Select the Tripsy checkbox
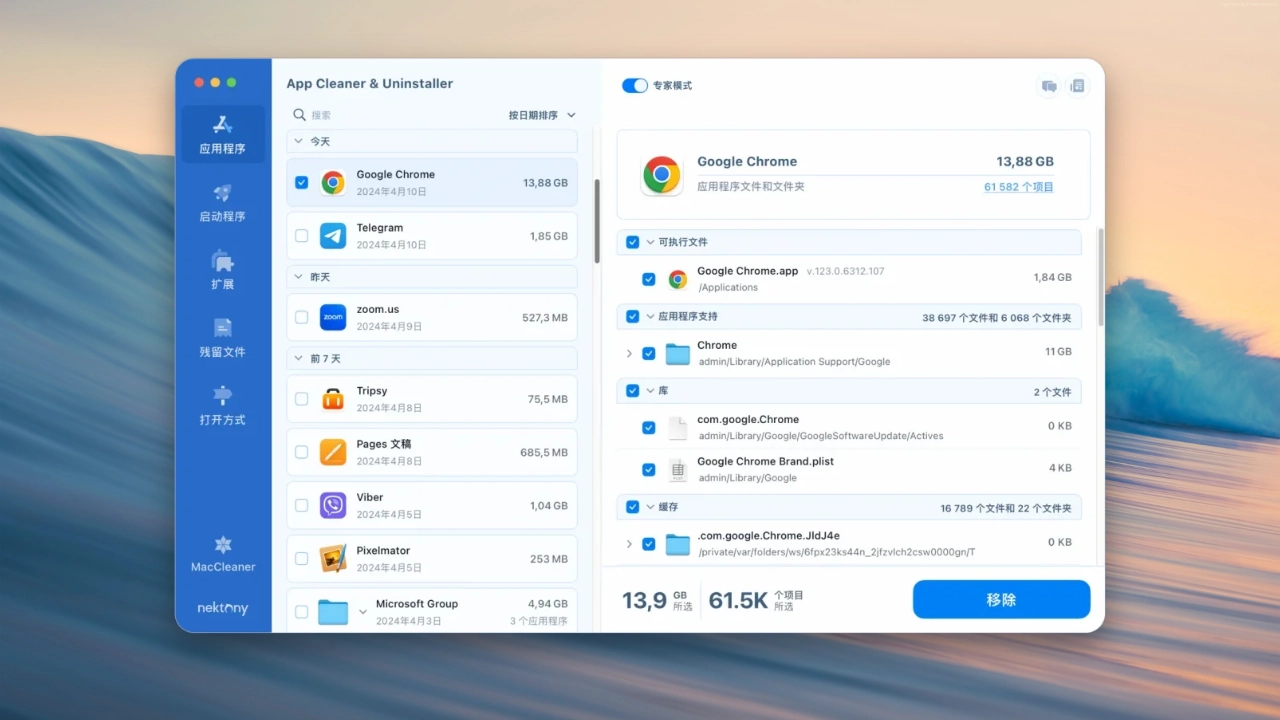Image resolution: width=1280 pixels, height=720 pixels. (302, 399)
